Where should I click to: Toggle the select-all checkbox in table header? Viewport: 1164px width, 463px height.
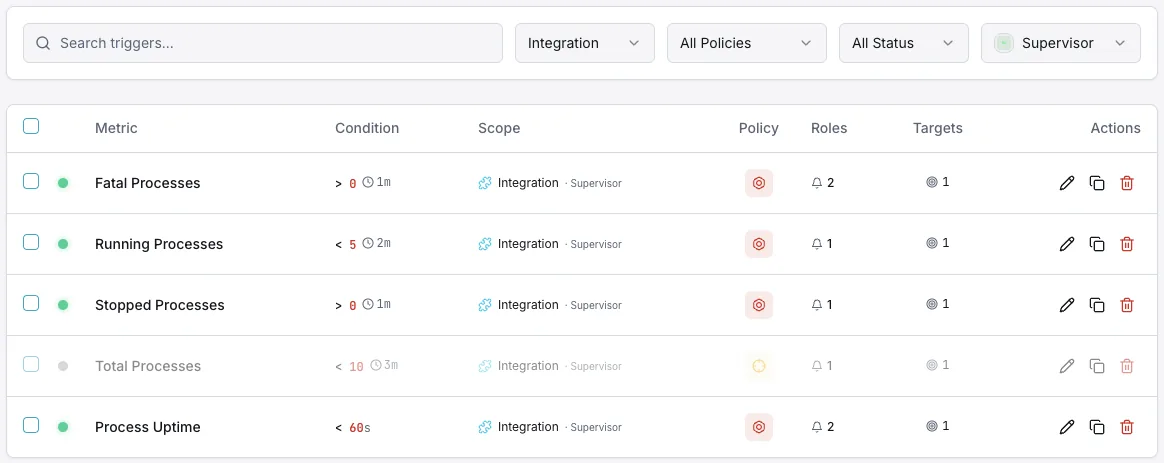[x=31, y=126]
